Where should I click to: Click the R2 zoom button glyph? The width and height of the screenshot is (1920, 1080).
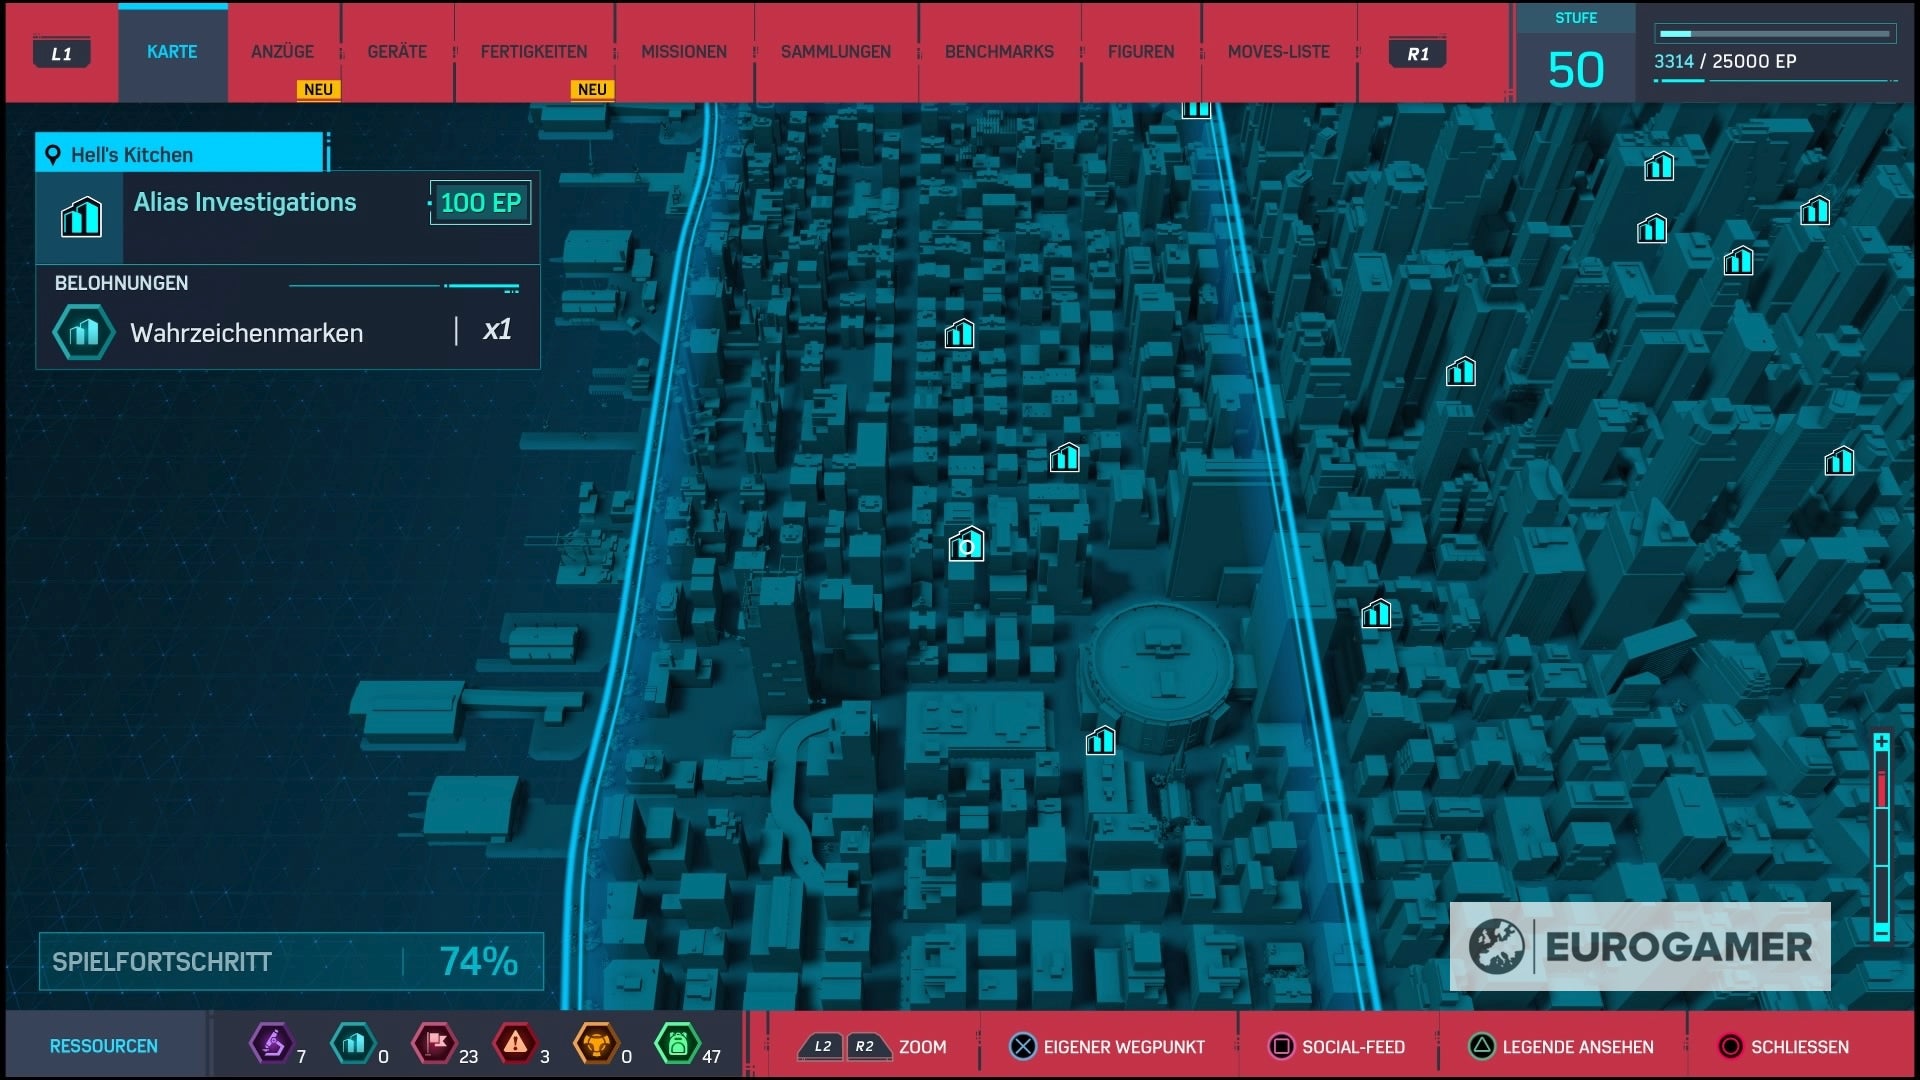866,1047
